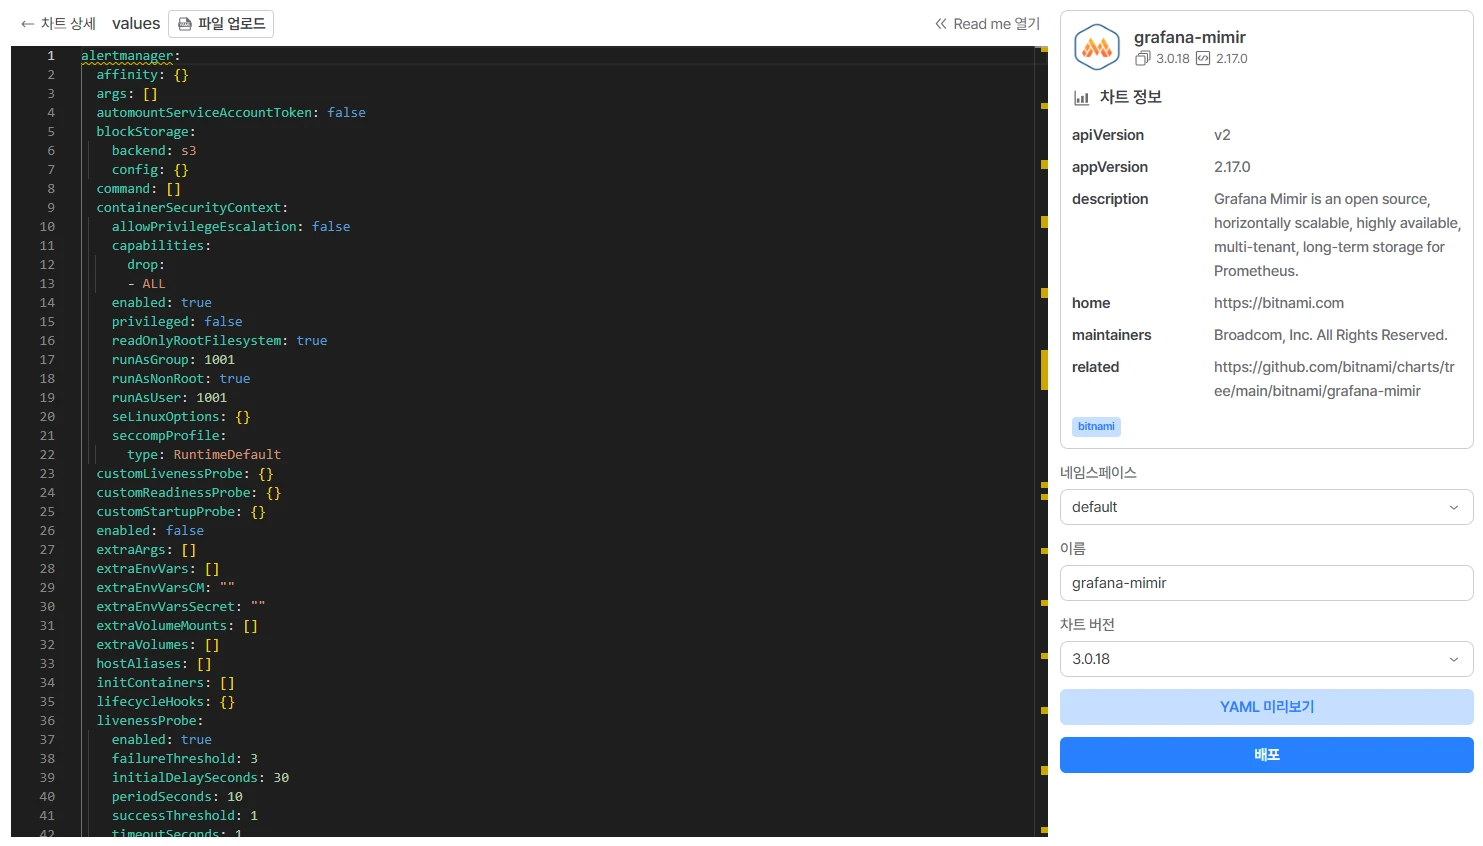
Task: Click the initialDelaySeconds value 30
Action: (281, 778)
